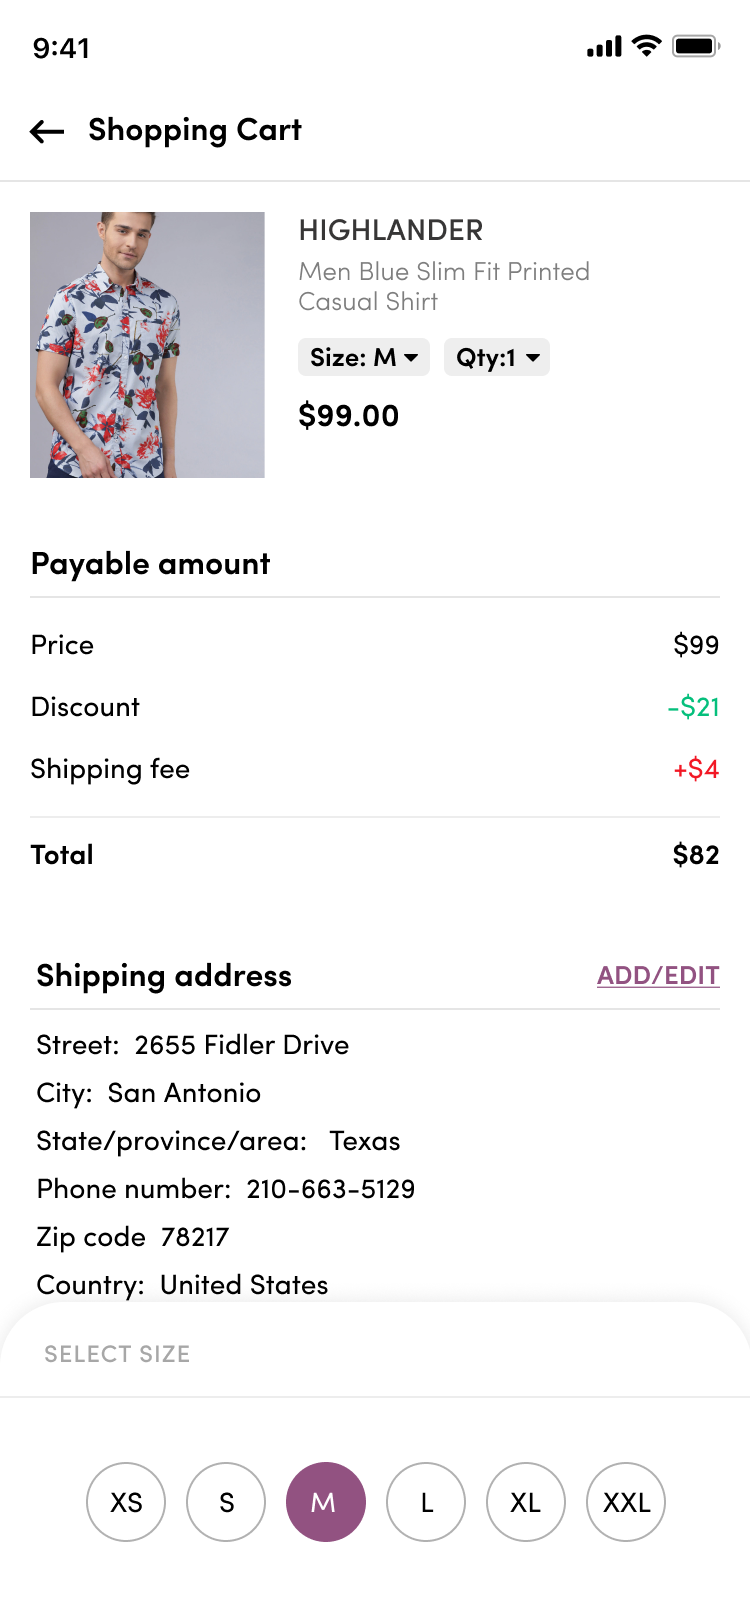Select size S
The width and height of the screenshot is (750, 1624).
click(226, 1502)
